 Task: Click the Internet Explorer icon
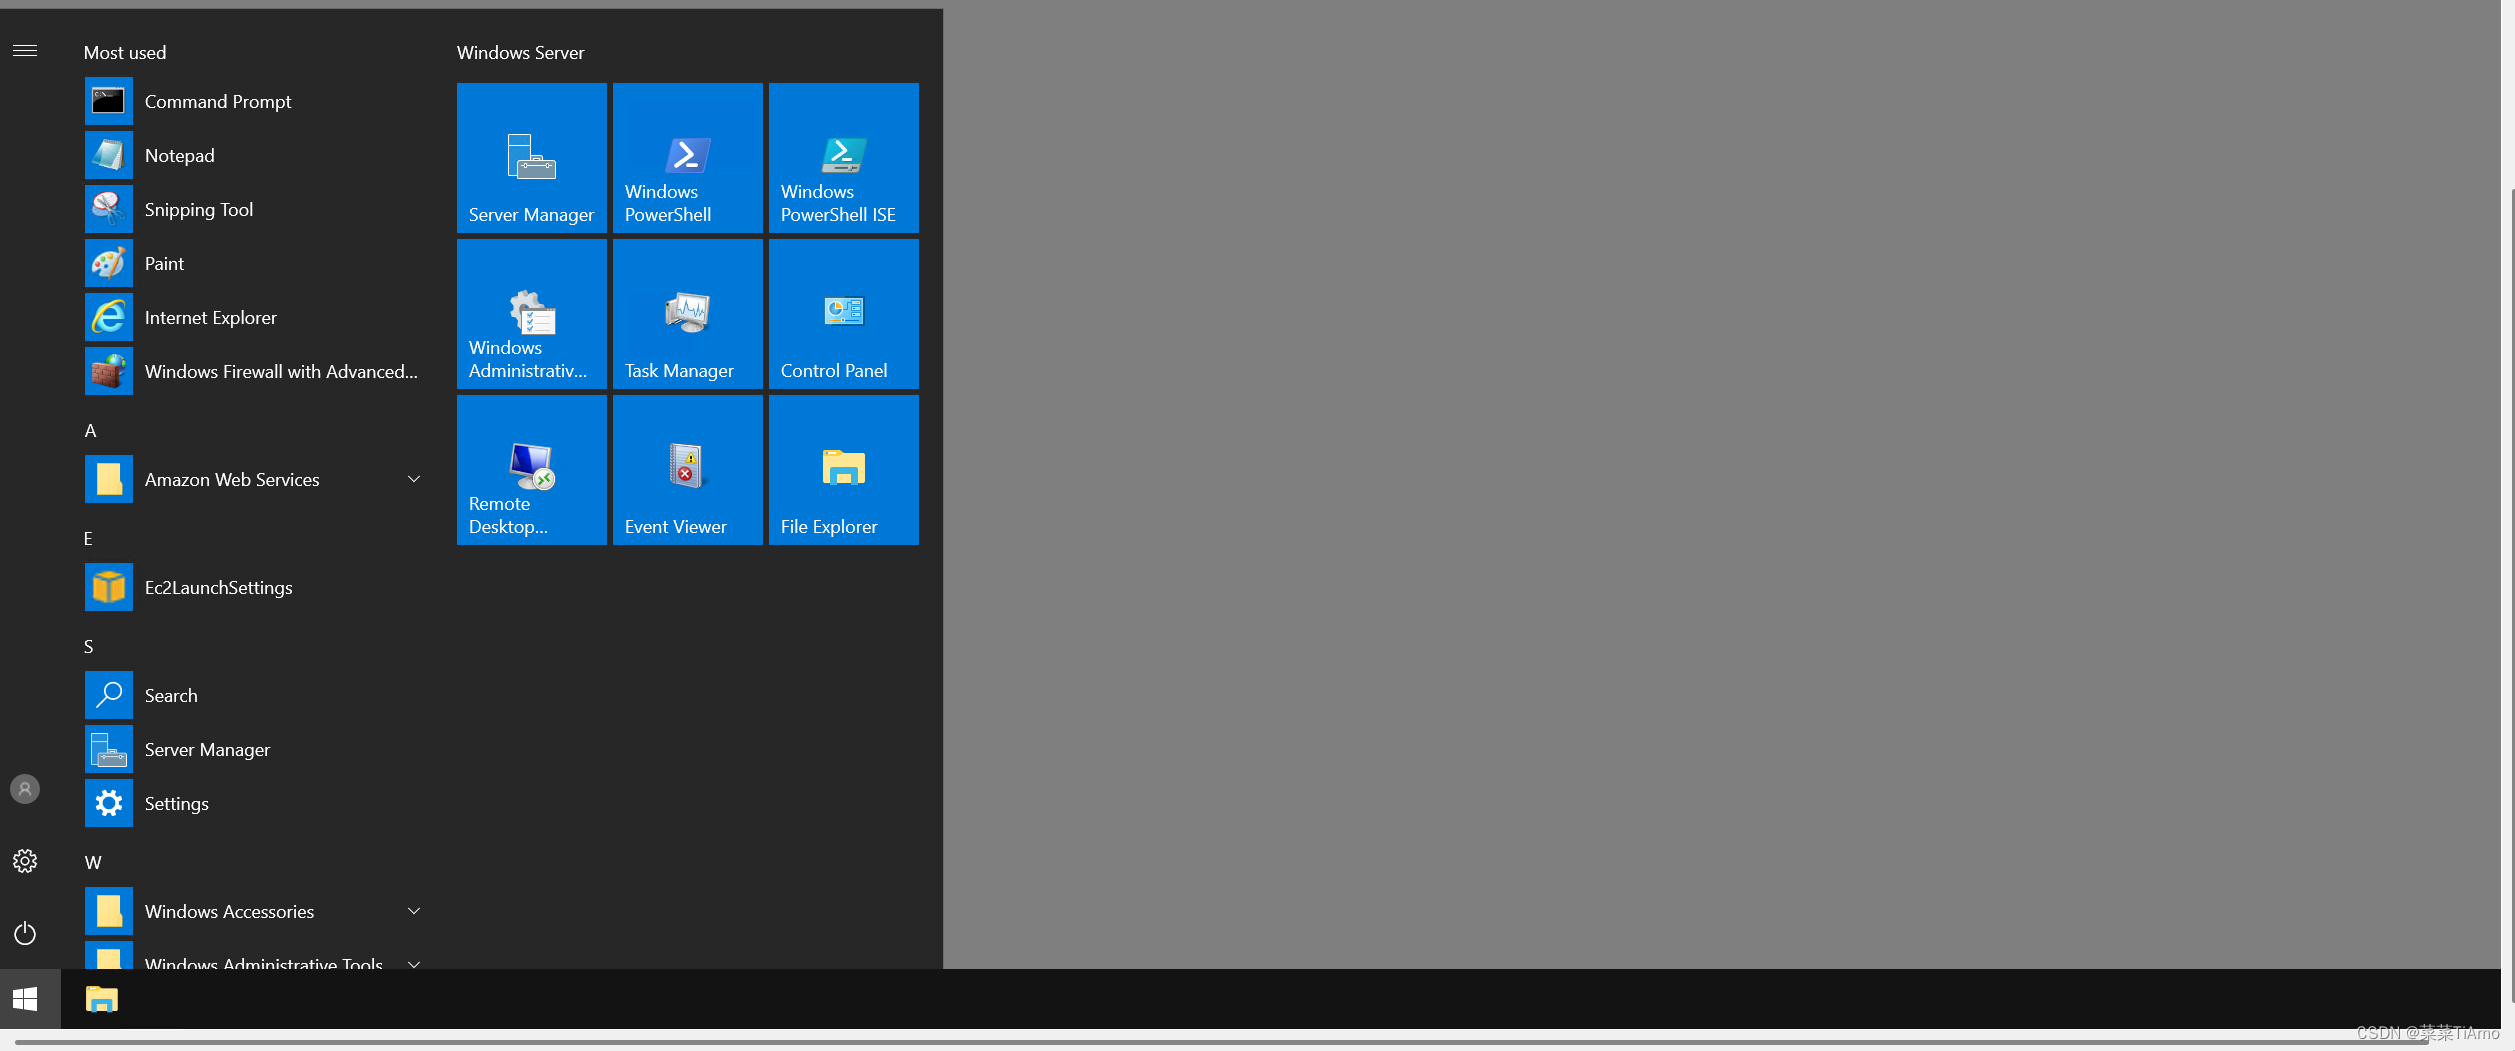coord(109,317)
